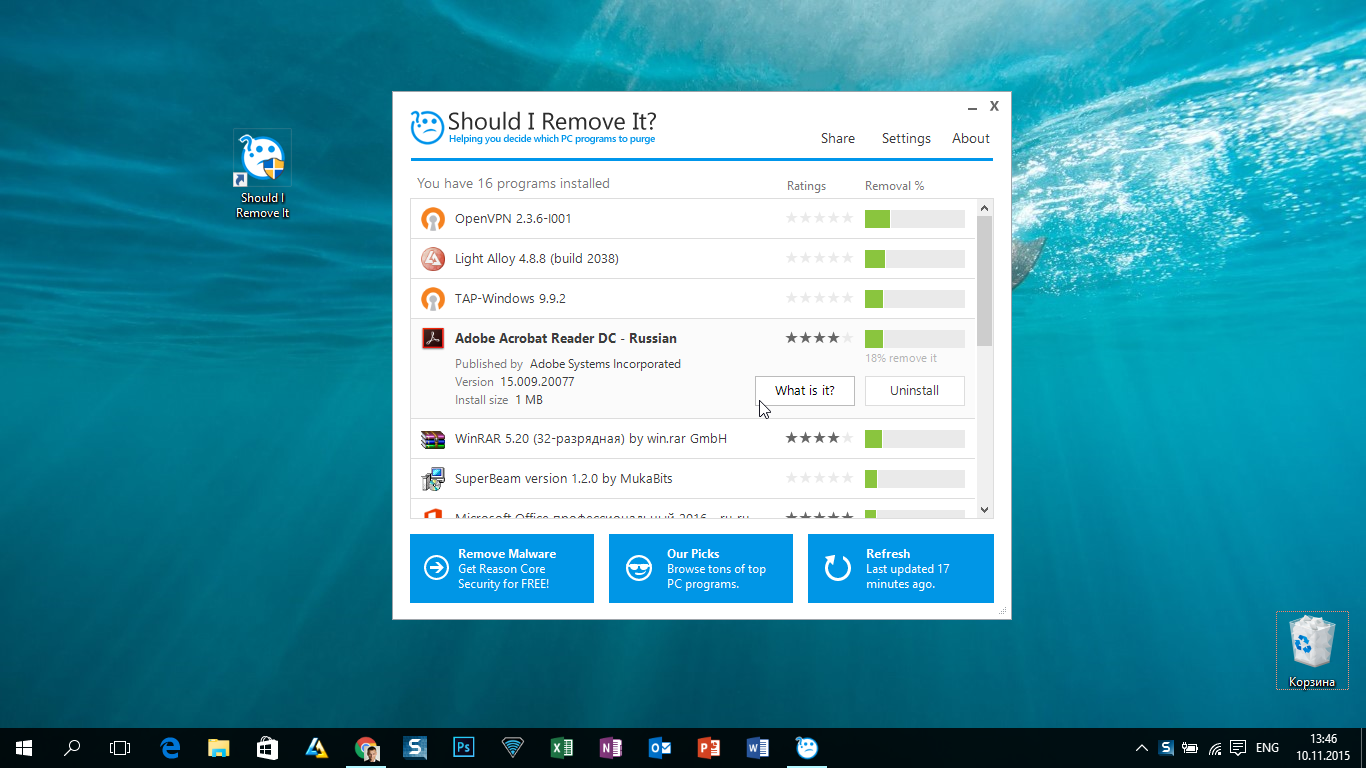Click the battery icon in system tray

1190,748
